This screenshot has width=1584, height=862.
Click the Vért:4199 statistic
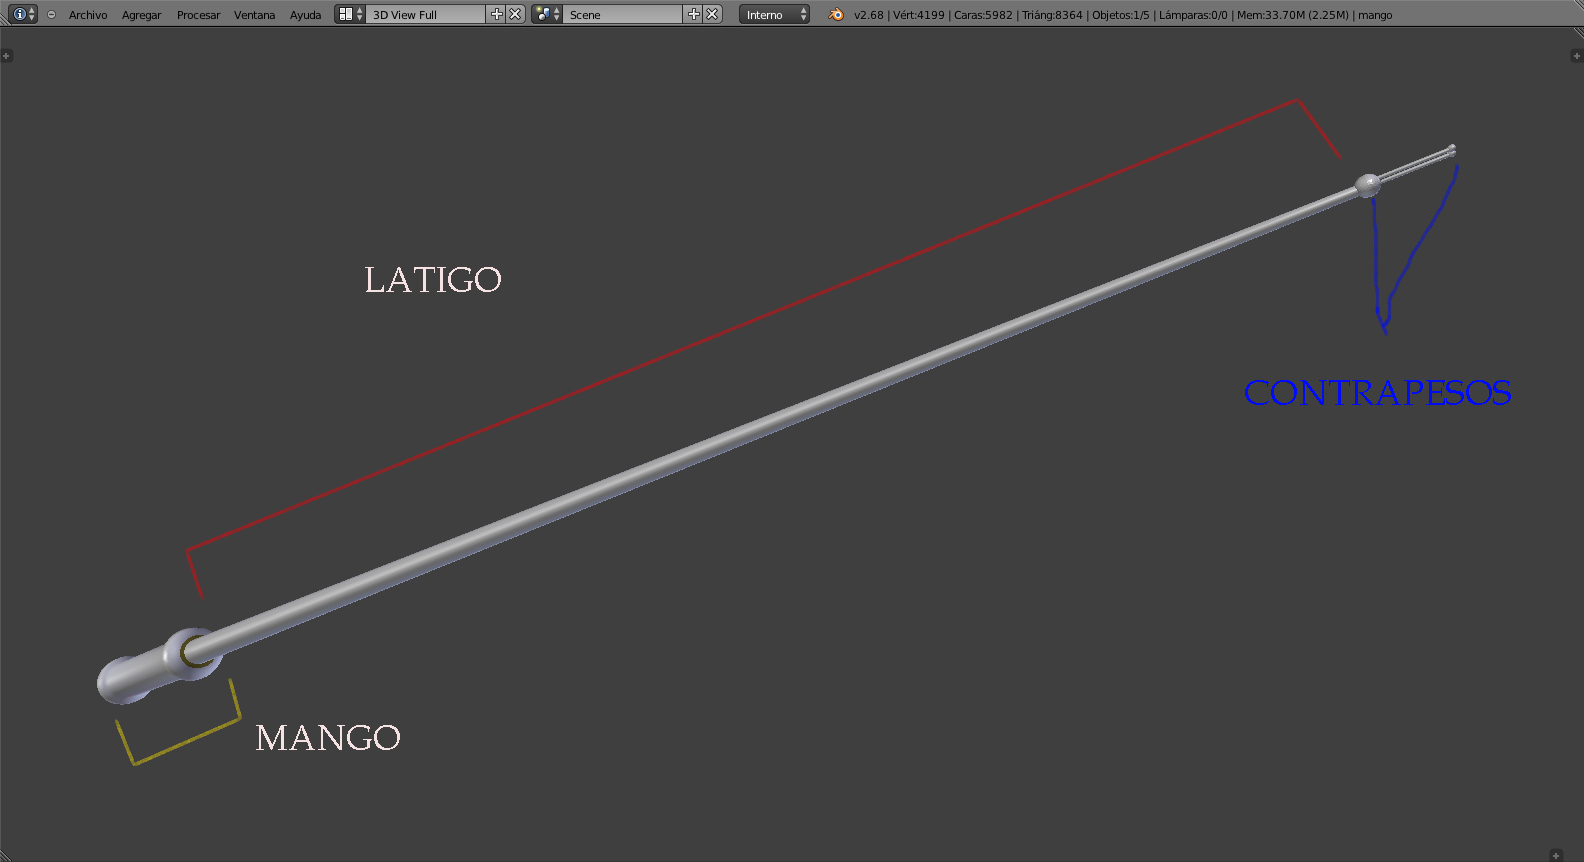pyautogui.click(x=918, y=15)
